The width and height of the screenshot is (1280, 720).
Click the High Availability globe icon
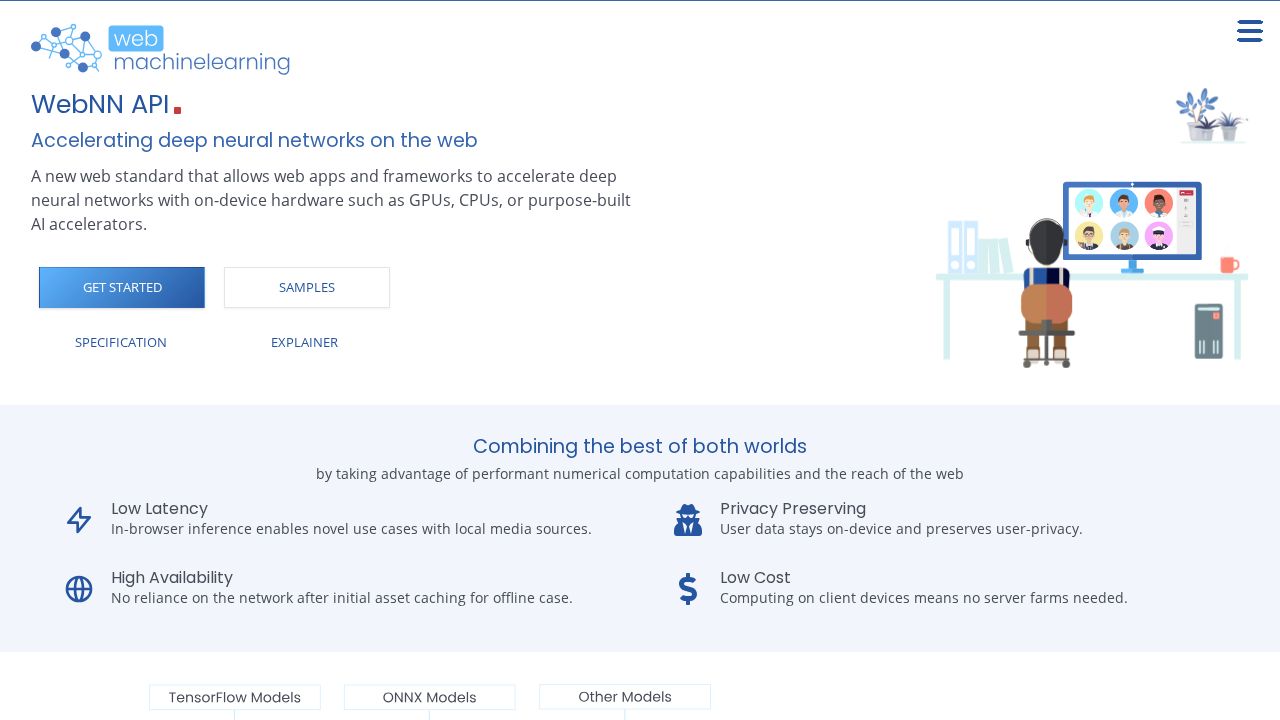point(79,589)
